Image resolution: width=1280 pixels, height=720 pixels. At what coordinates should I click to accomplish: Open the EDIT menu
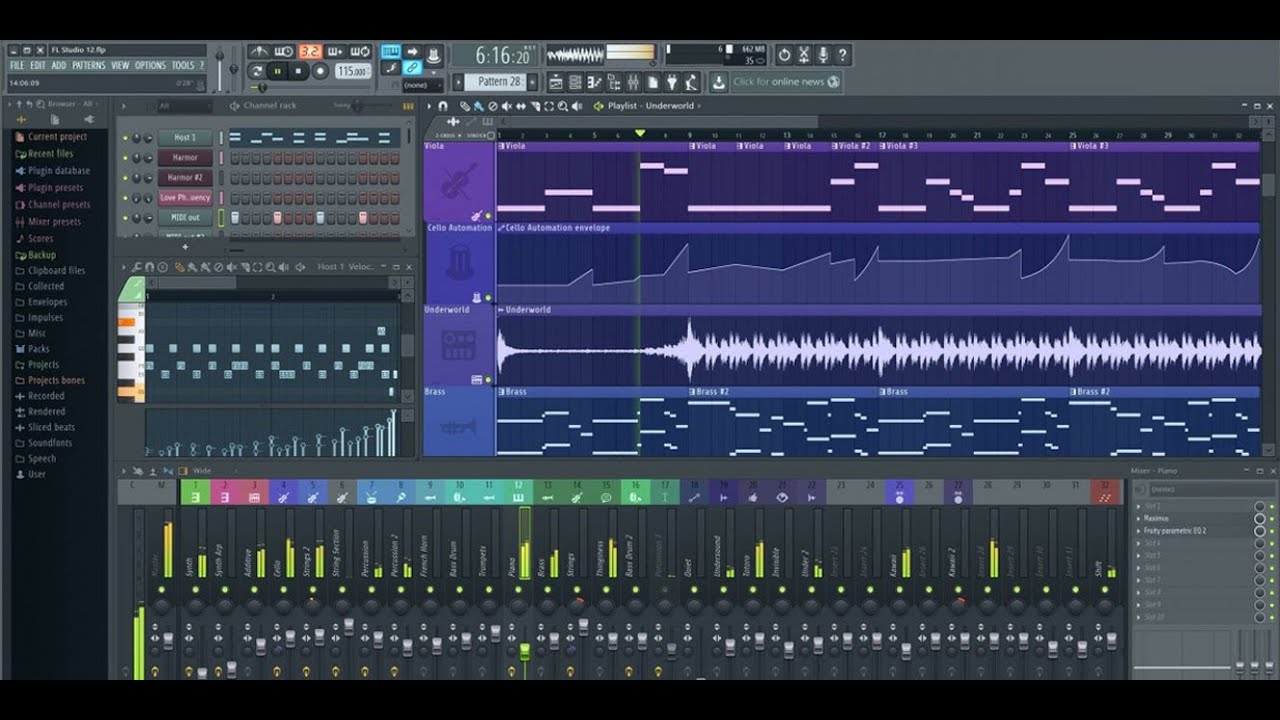[38, 66]
